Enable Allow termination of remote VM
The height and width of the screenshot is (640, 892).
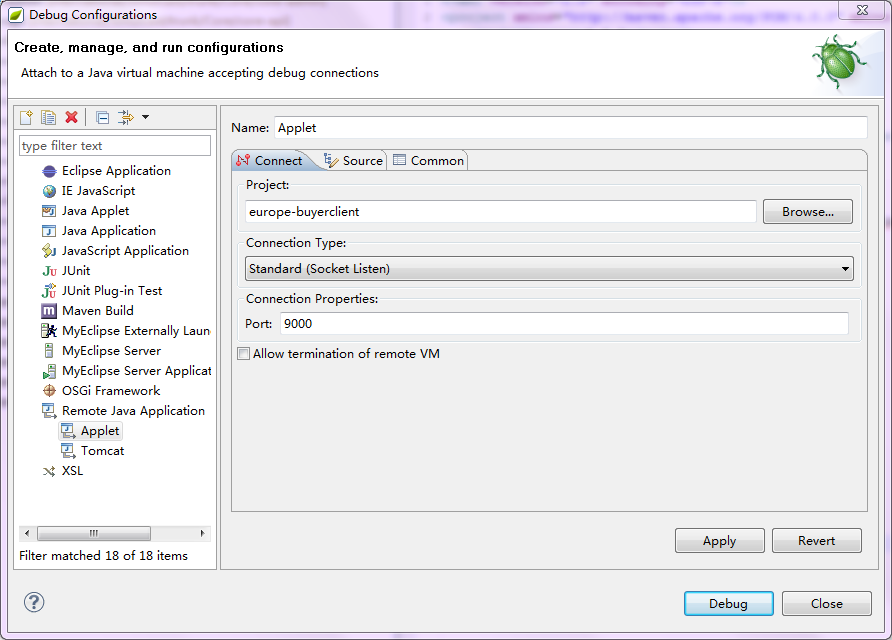tap(243, 354)
